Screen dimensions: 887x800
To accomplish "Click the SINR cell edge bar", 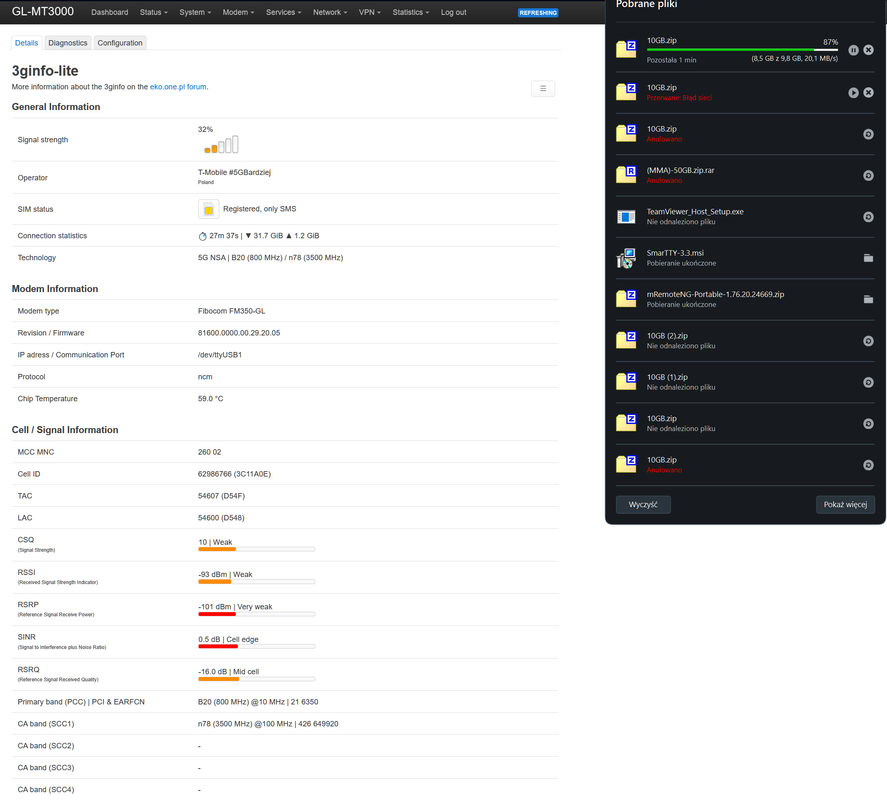I will click(256, 647).
